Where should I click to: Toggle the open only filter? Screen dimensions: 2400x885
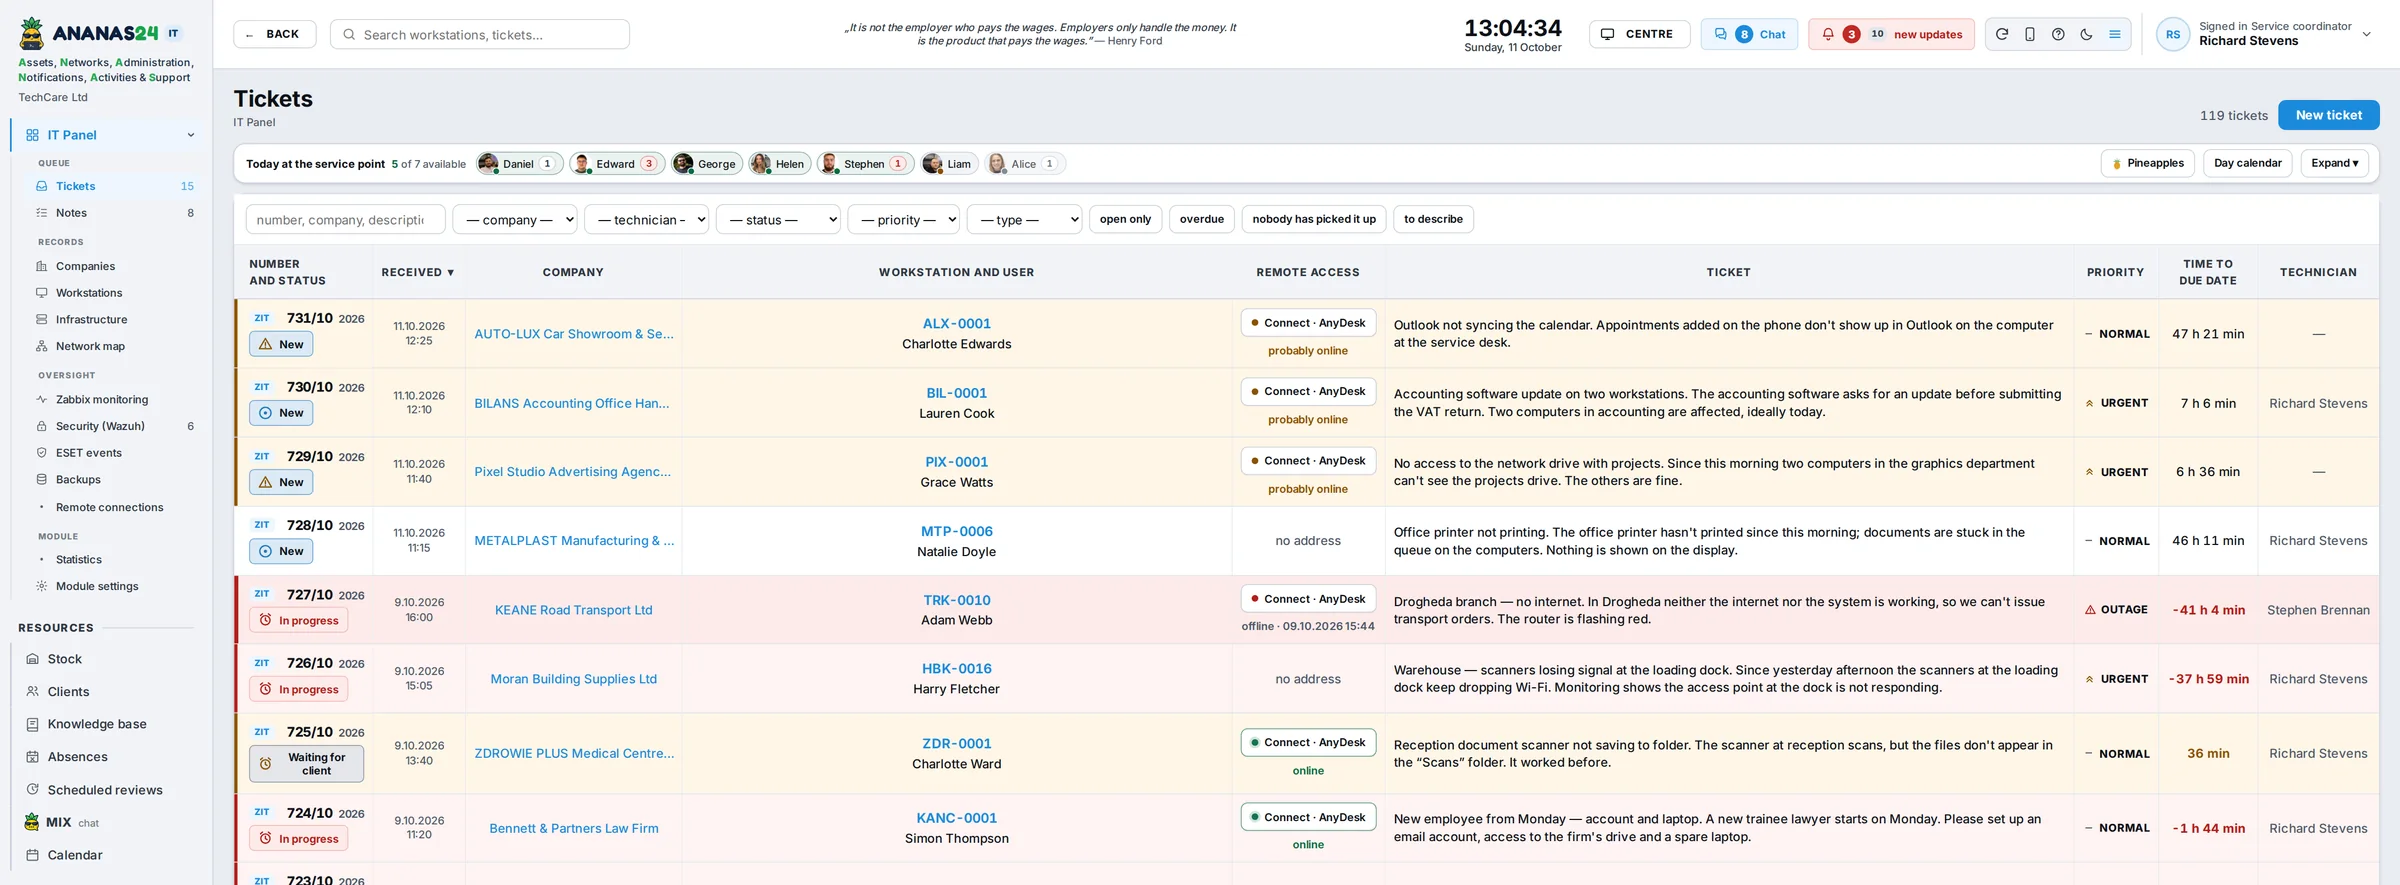(x=1125, y=219)
